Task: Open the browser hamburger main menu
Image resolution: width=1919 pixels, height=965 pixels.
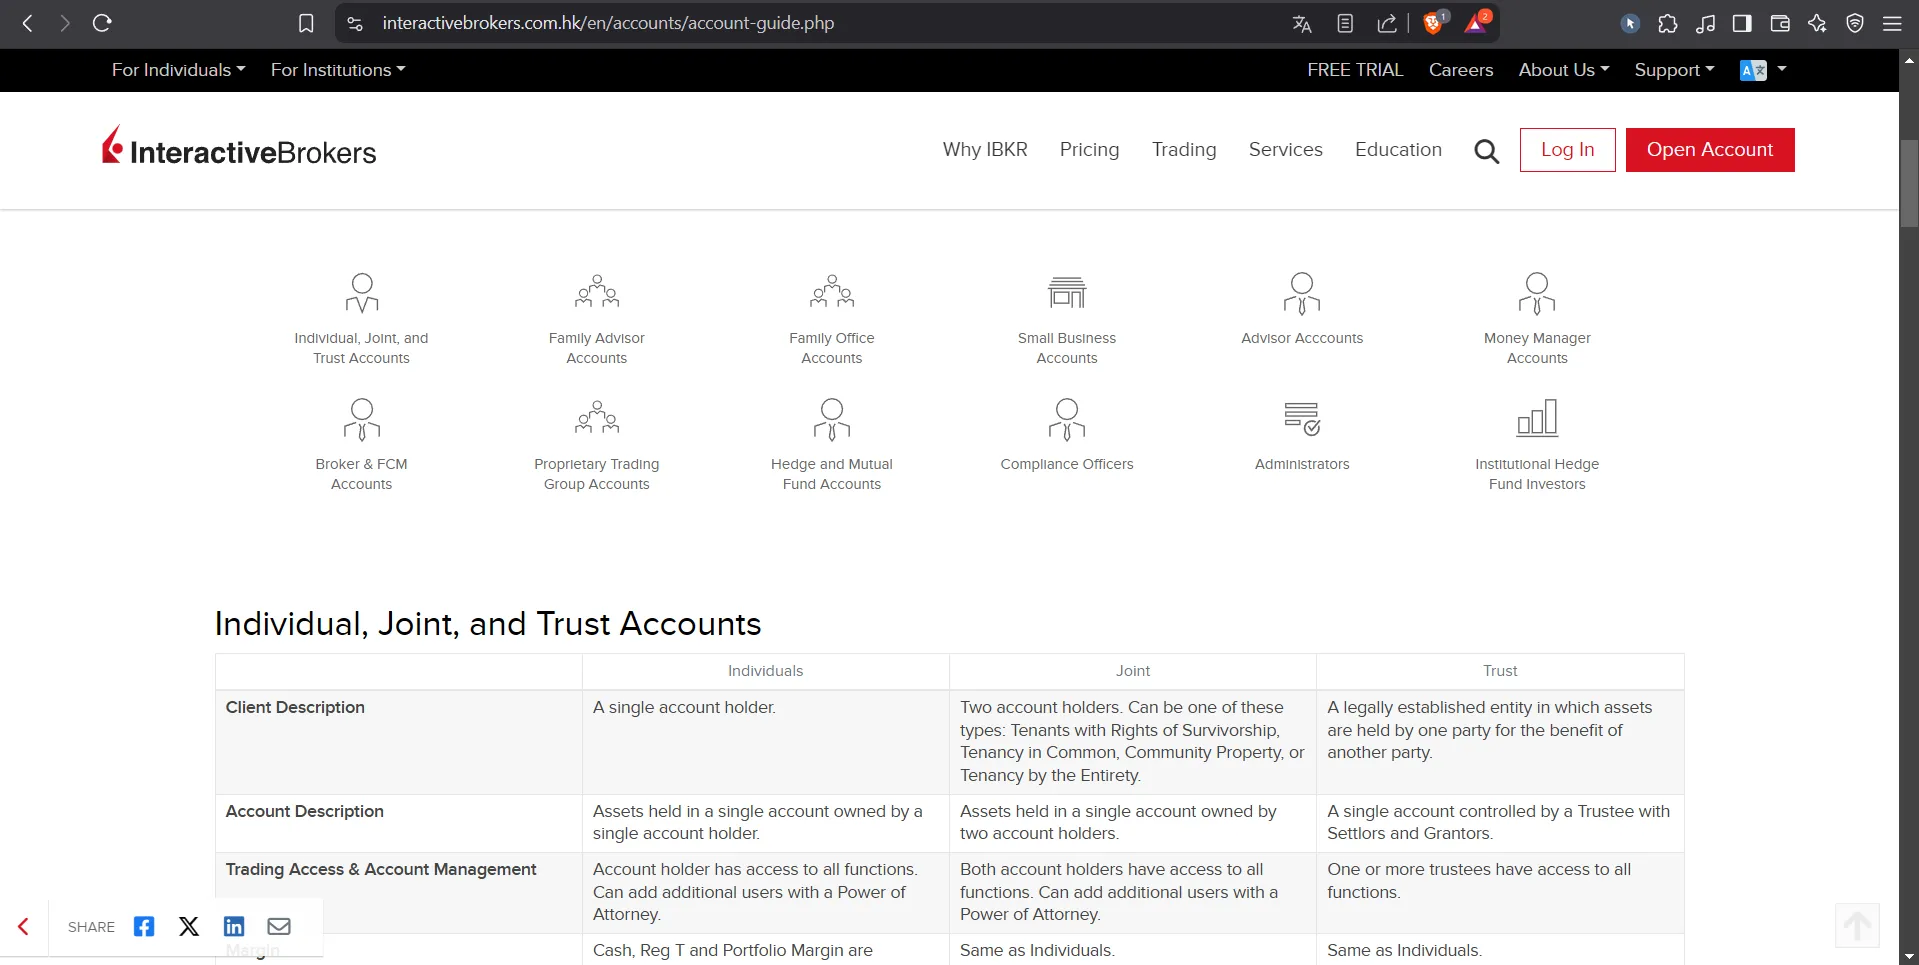Action: pos(1892,23)
